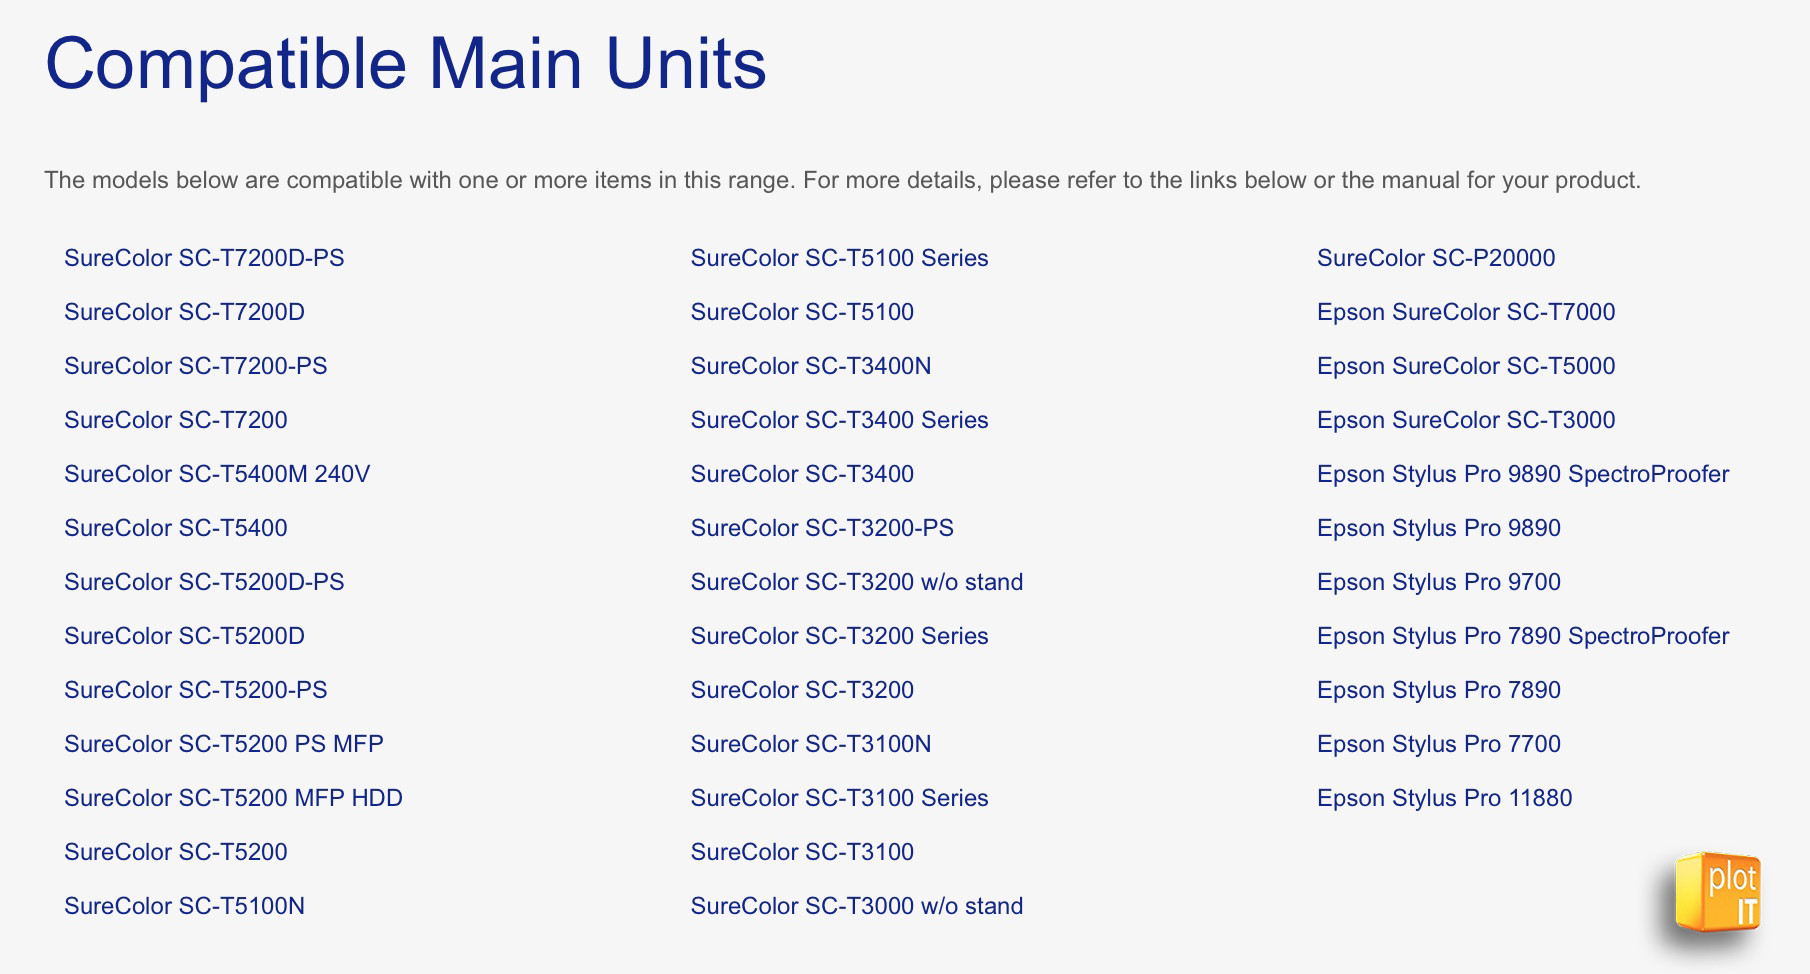Open the SureColor SC-T3400 Series link
This screenshot has height=974, width=1810.
click(839, 420)
